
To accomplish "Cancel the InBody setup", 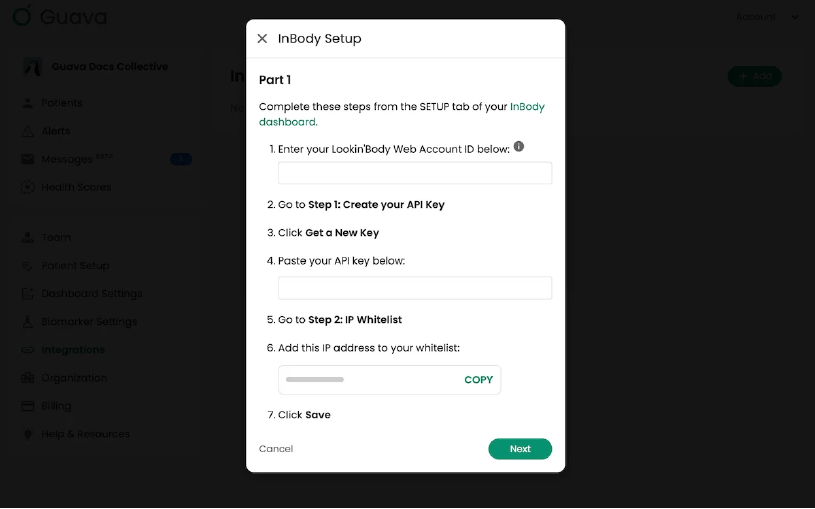I will pyautogui.click(x=276, y=449).
